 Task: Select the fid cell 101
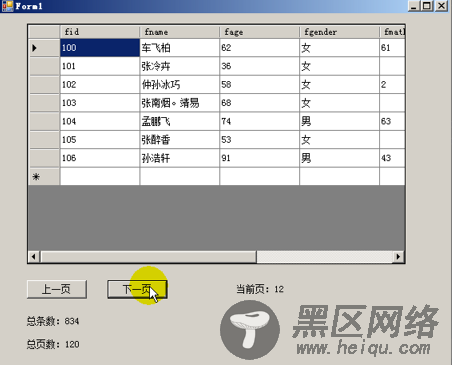pyautogui.click(x=100, y=66)
